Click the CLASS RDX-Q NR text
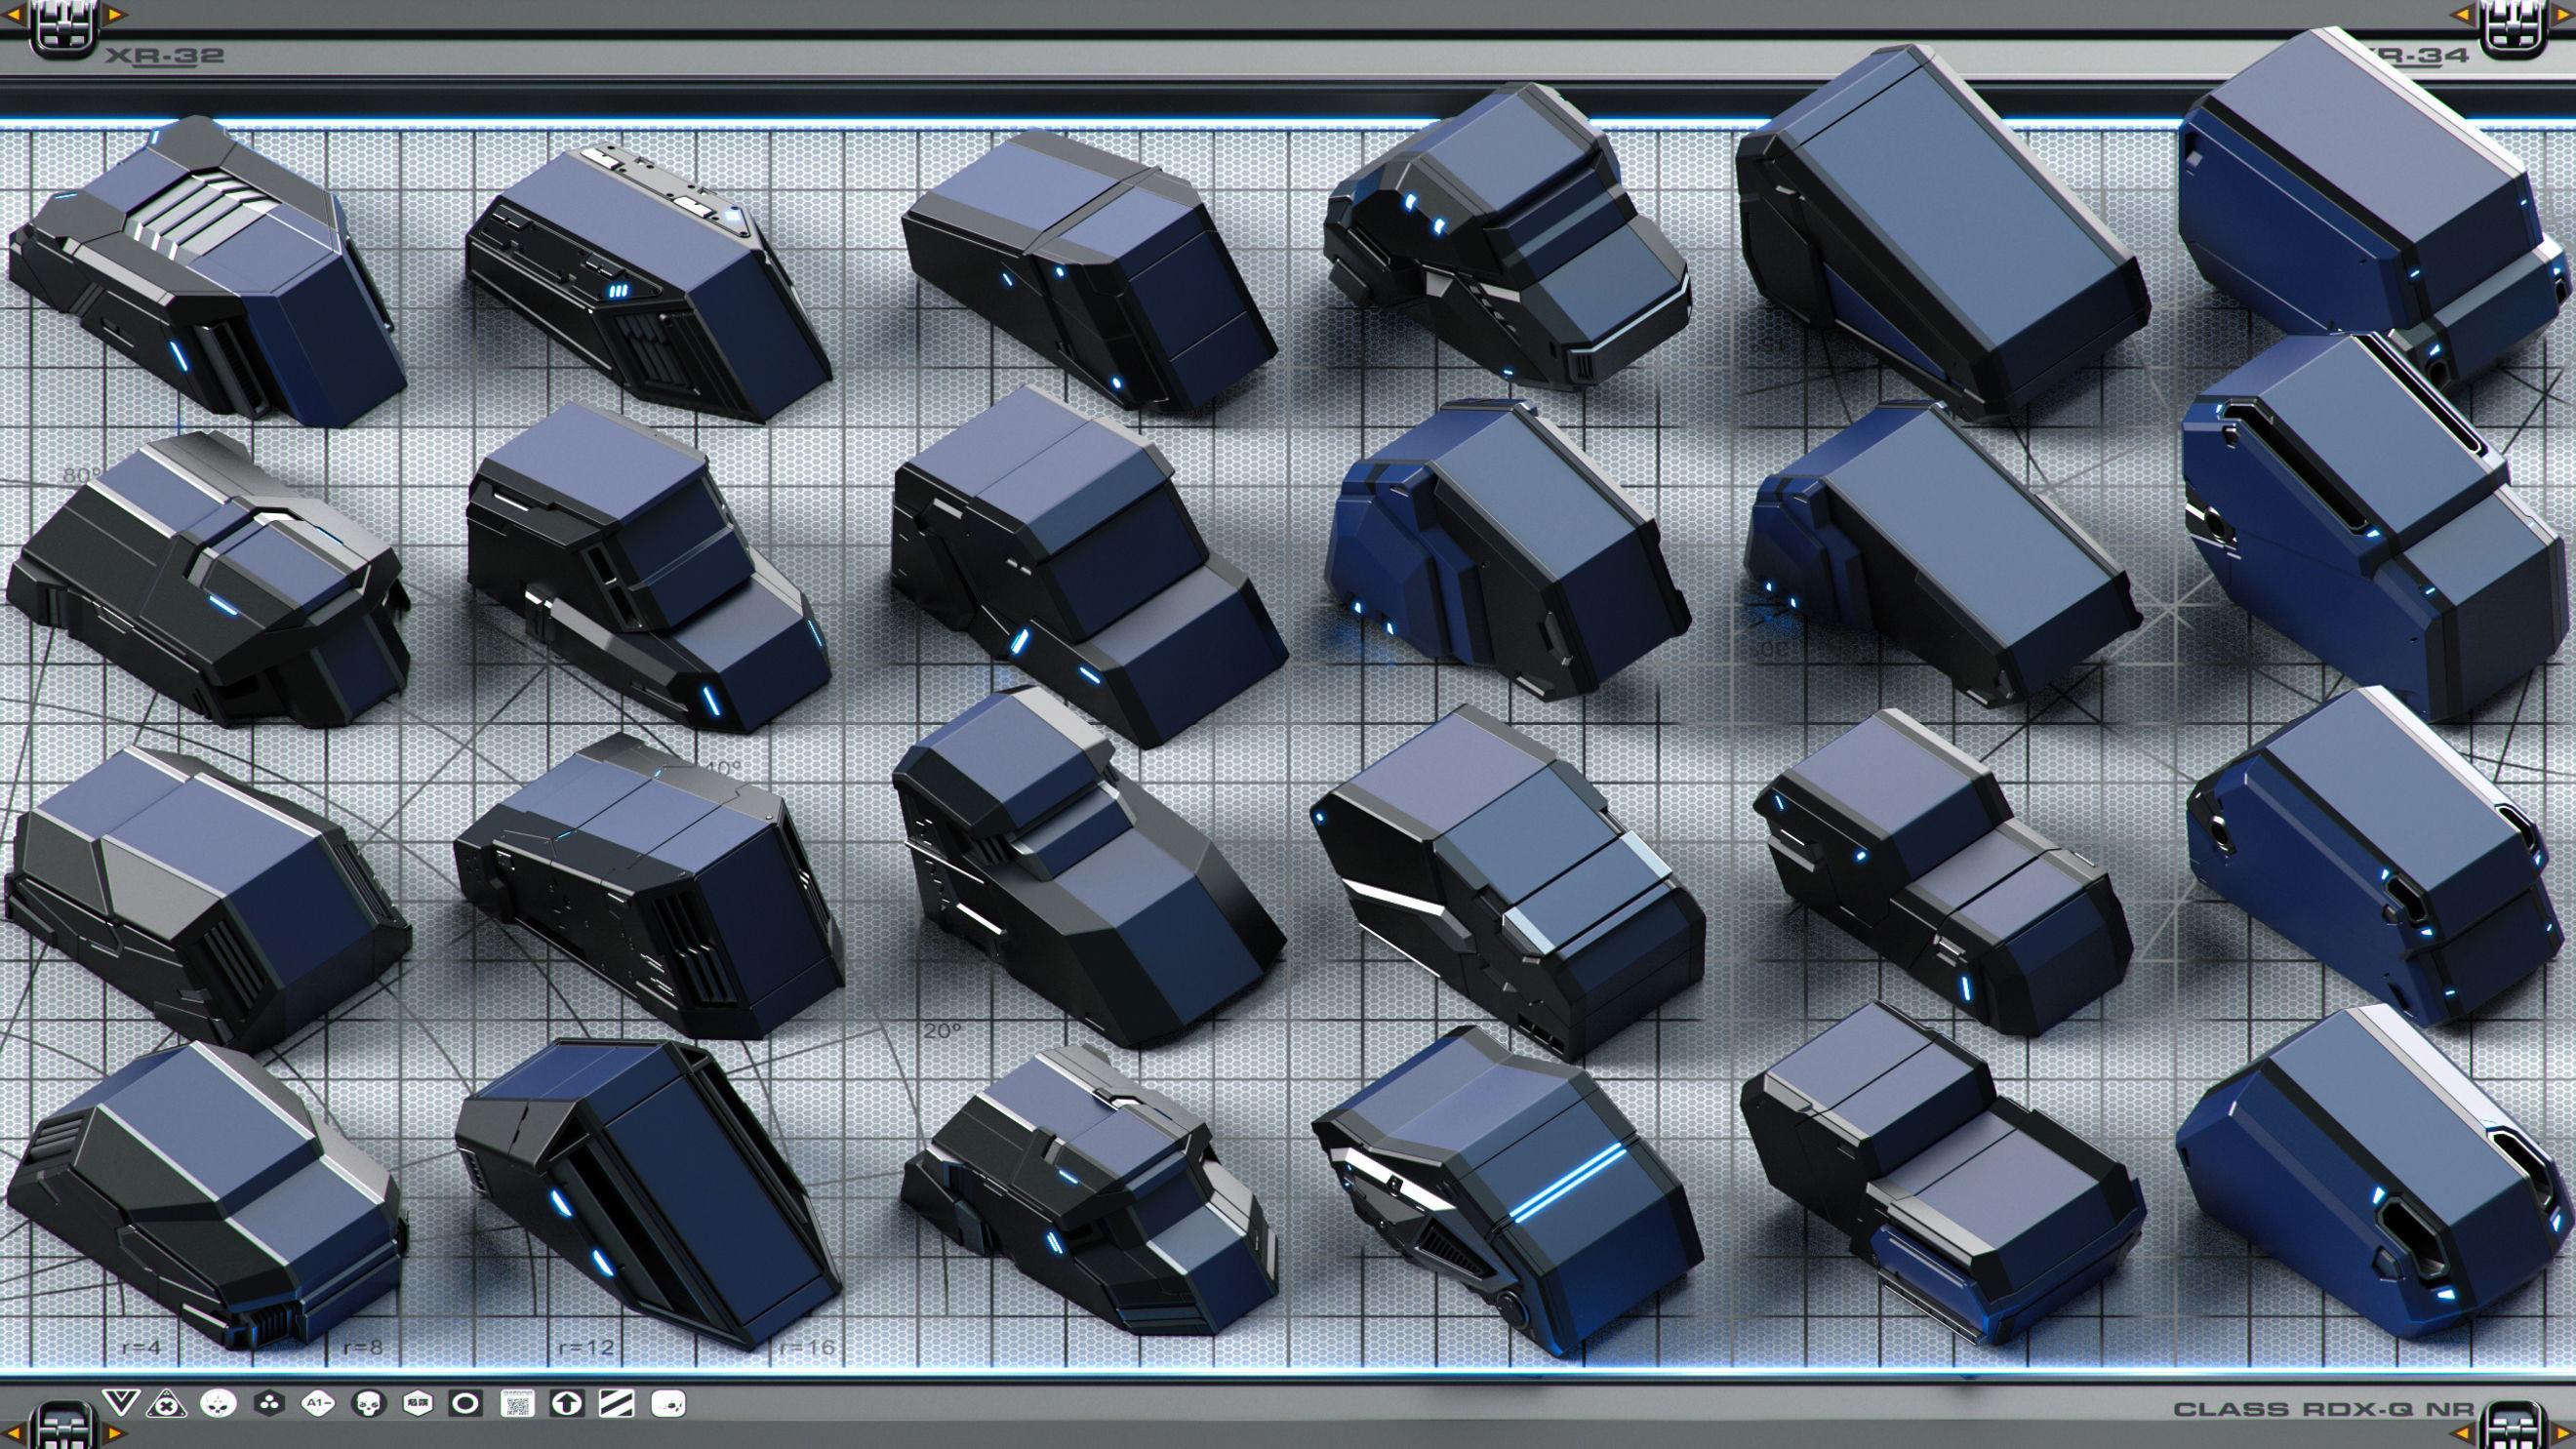 pyautogui.click(x=2323, y=1410)
